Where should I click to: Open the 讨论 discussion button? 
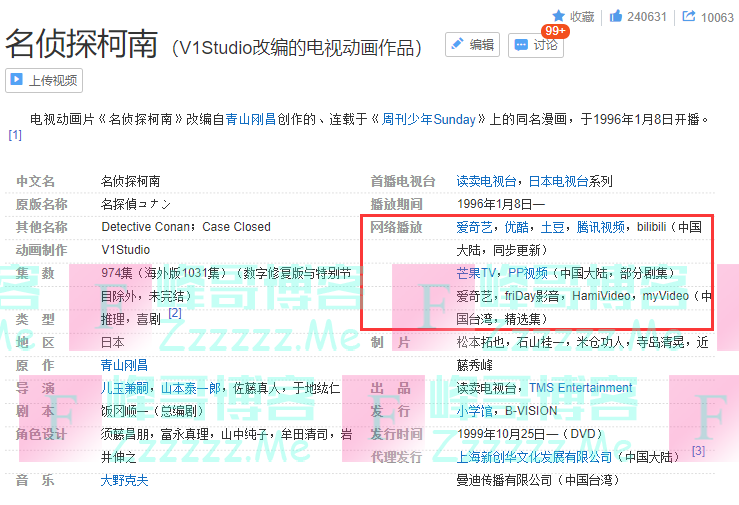[x=535, y=45]
